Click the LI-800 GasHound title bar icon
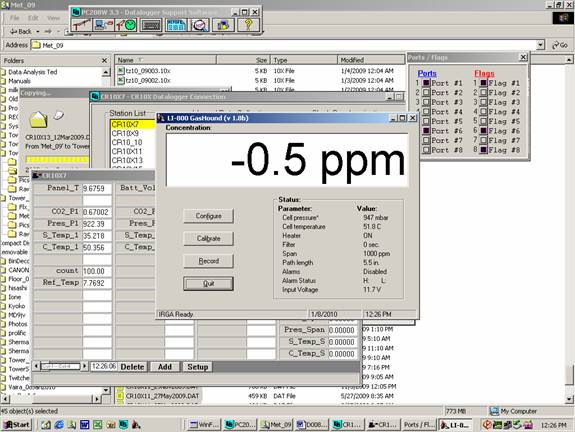This screenshot has height=432, width=575. (x=161, y=118)
